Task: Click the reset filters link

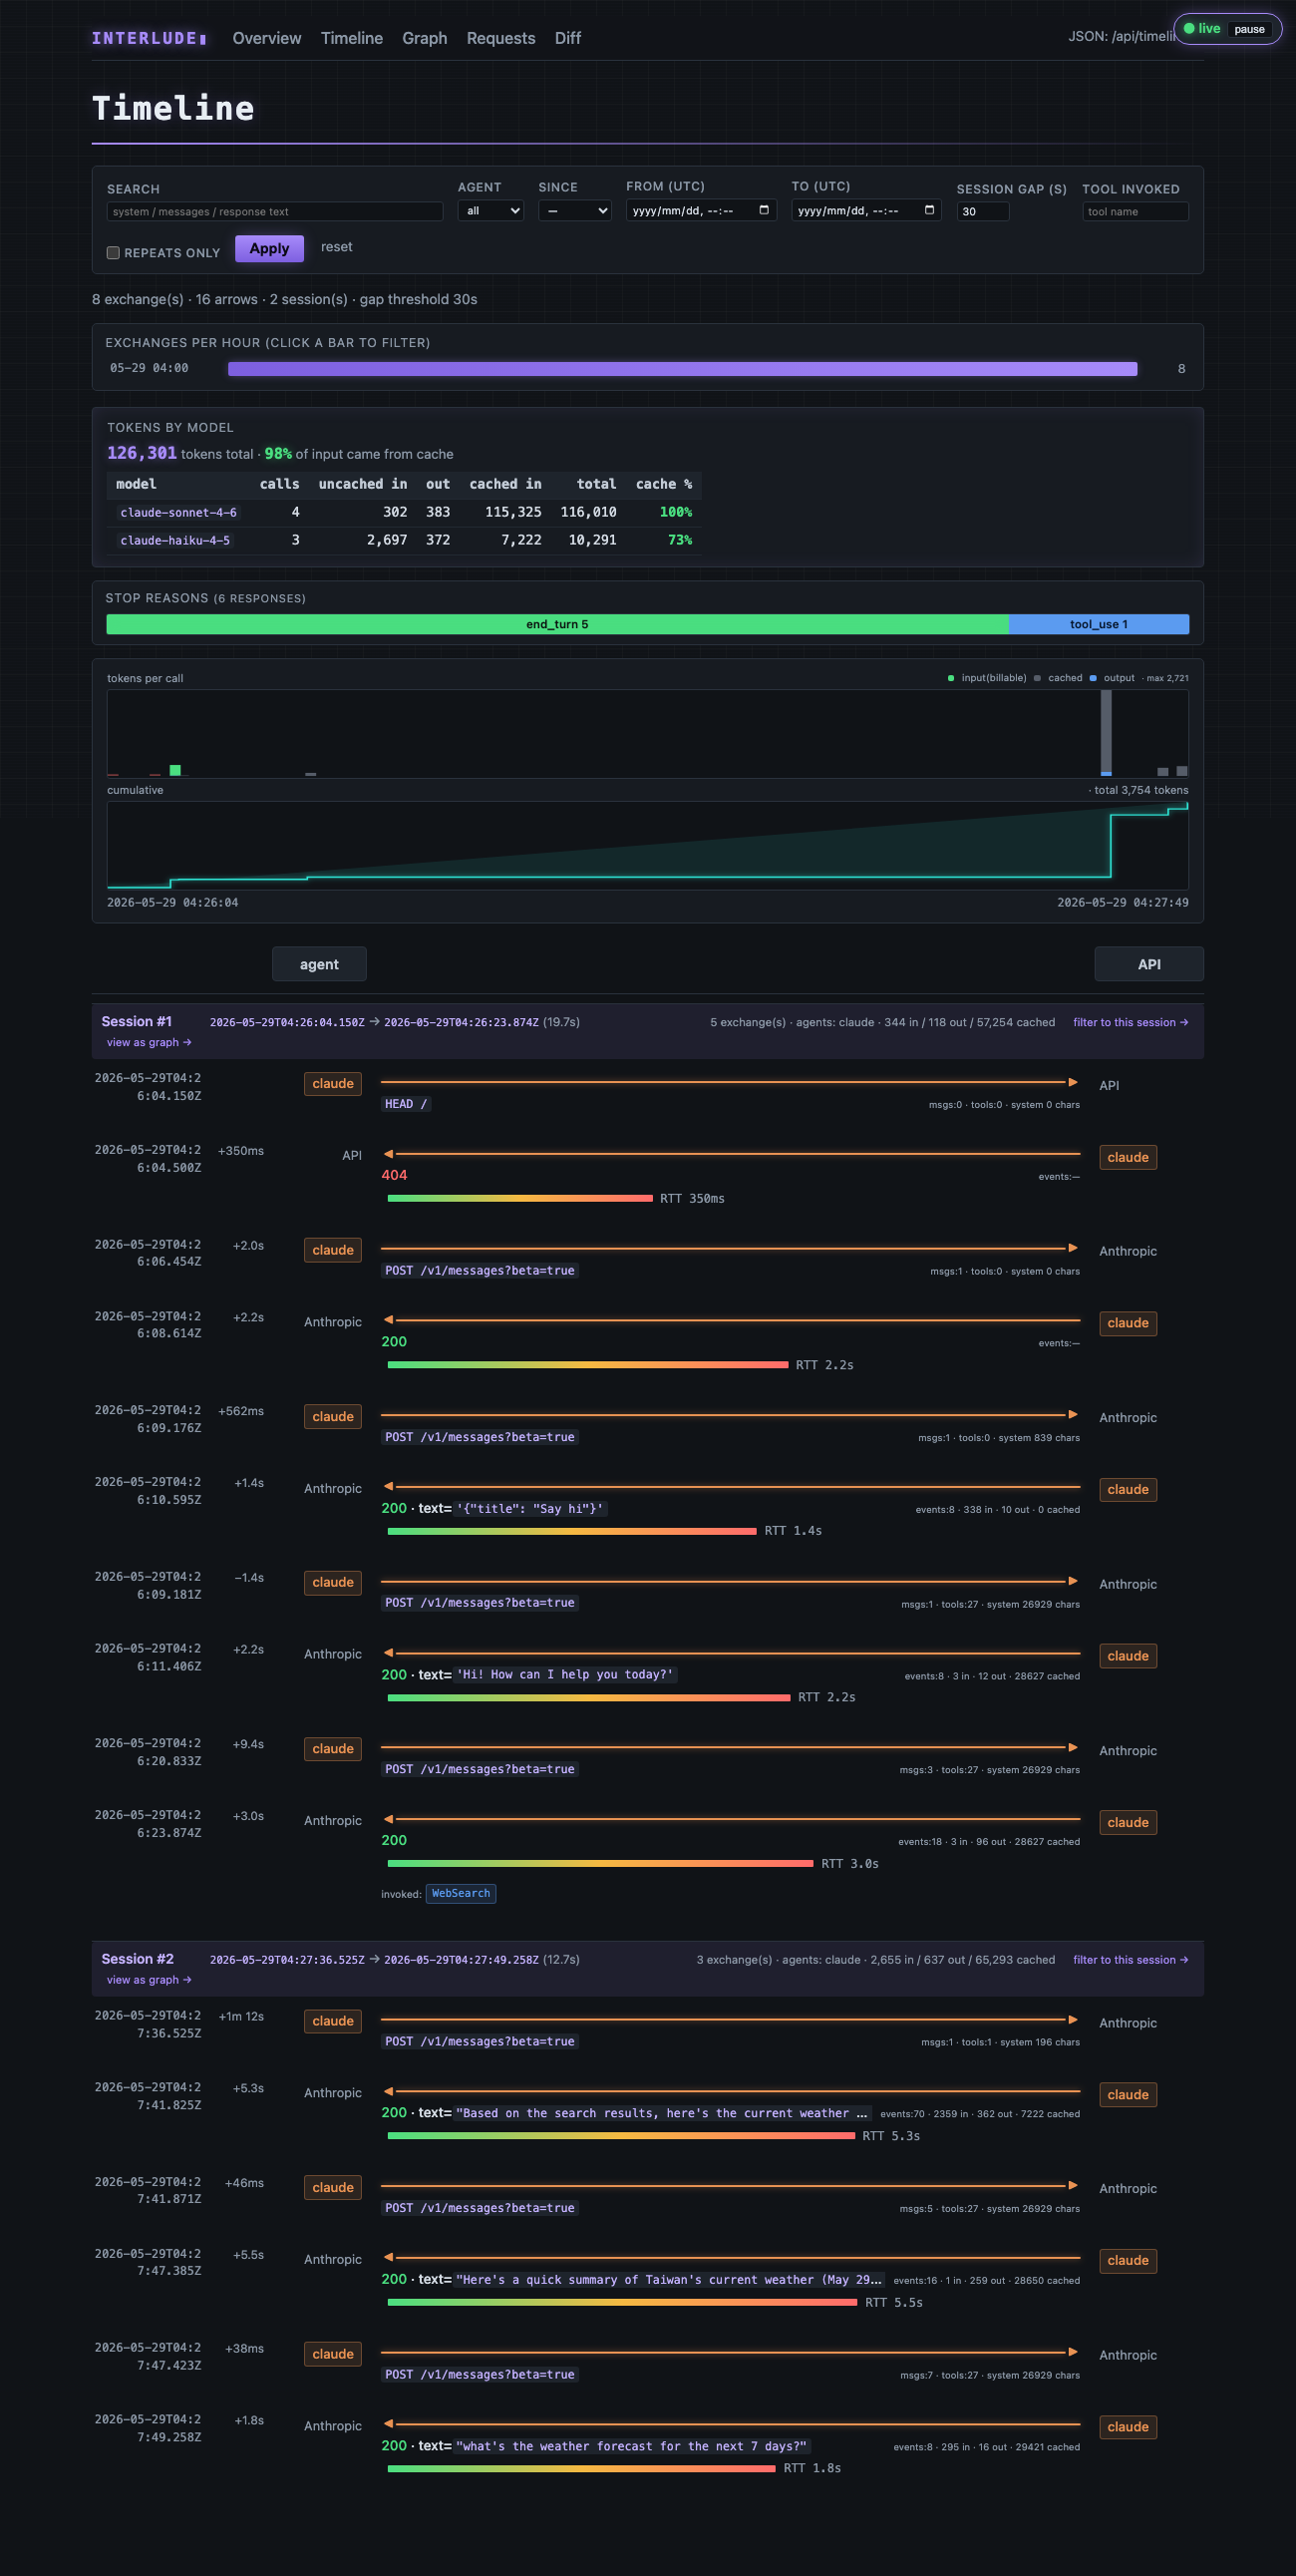Action: [x=336, y=247]
